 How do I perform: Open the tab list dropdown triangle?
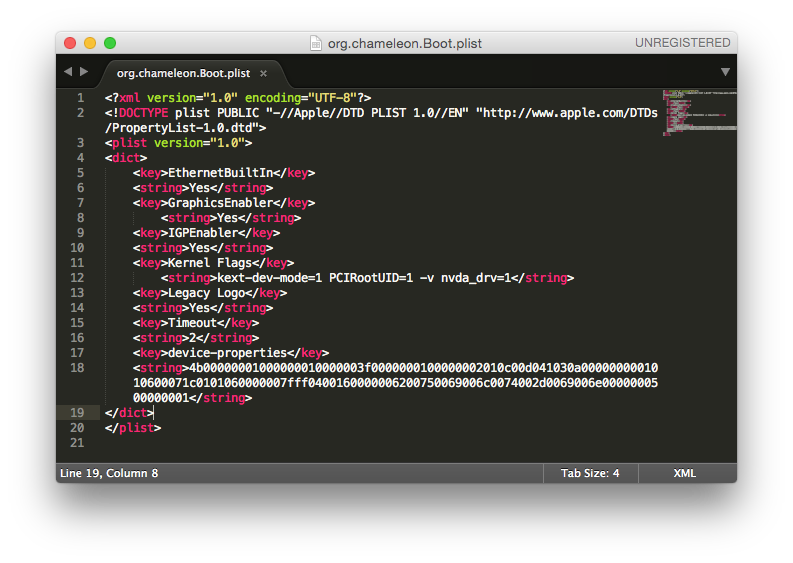click(x=725, y=72)
